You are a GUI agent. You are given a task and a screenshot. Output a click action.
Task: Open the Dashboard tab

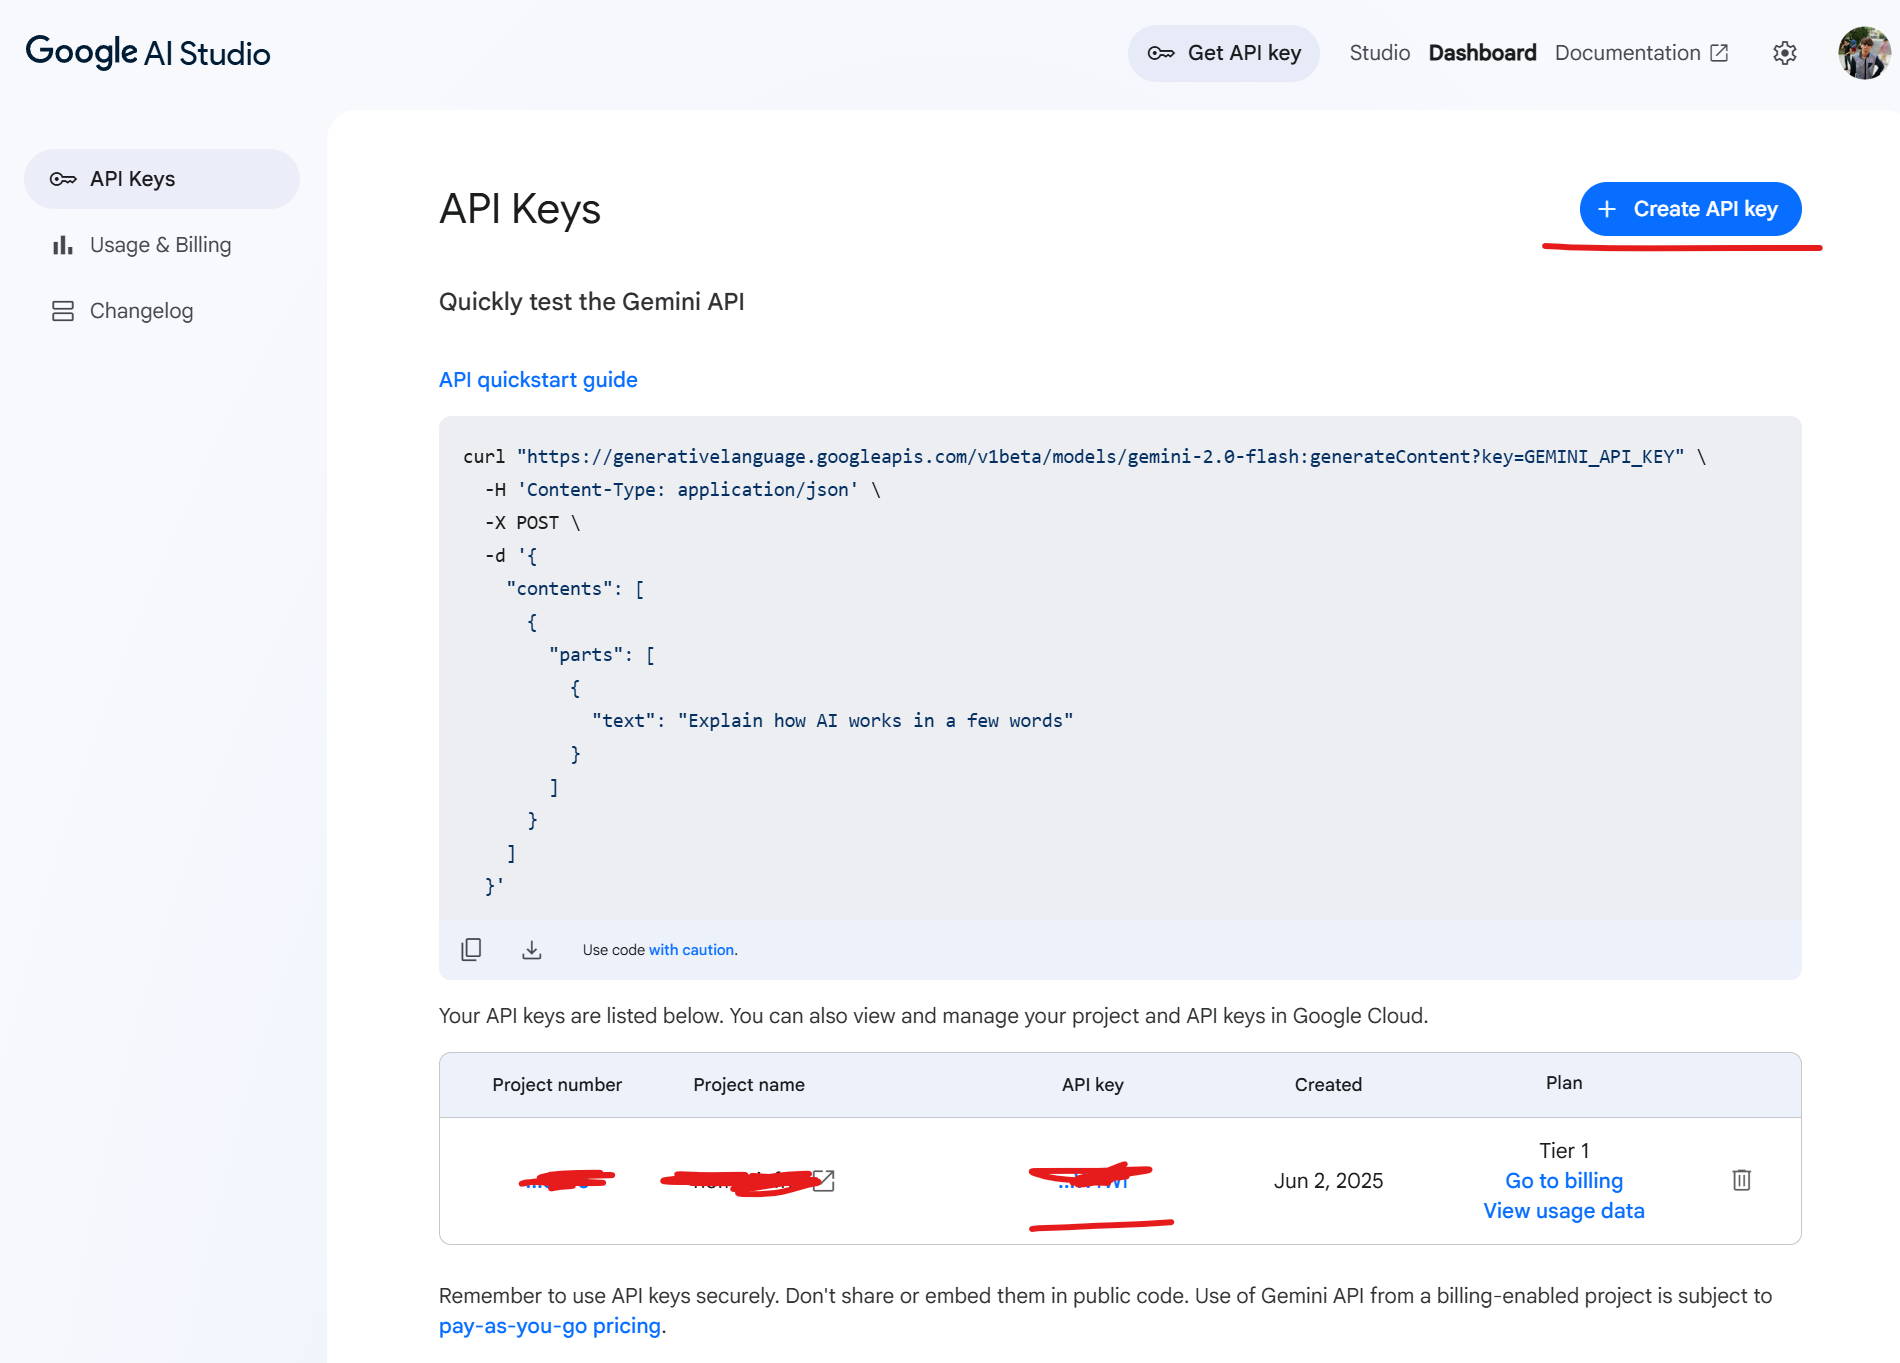(1482, 53)
